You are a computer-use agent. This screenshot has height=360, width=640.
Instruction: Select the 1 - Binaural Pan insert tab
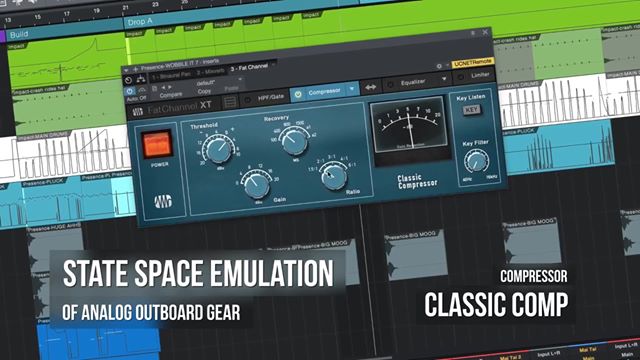[171, 76]
